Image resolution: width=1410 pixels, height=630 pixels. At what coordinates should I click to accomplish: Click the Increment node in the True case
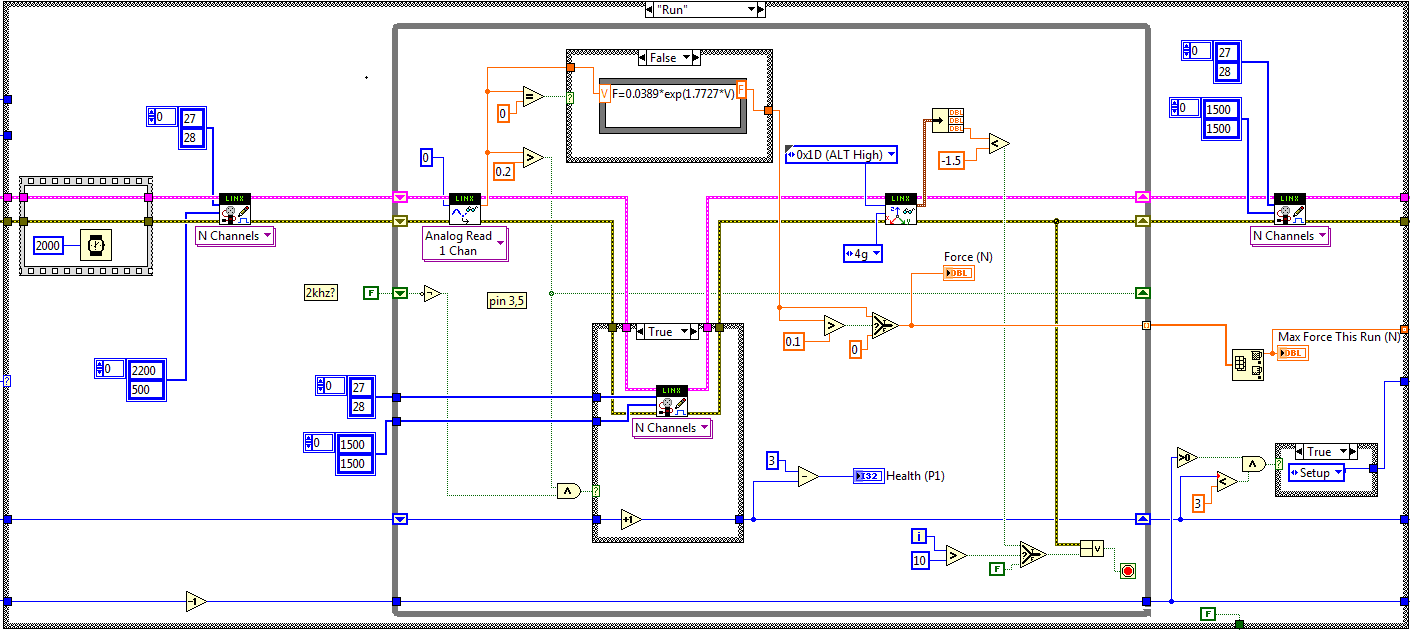point(631,519)
